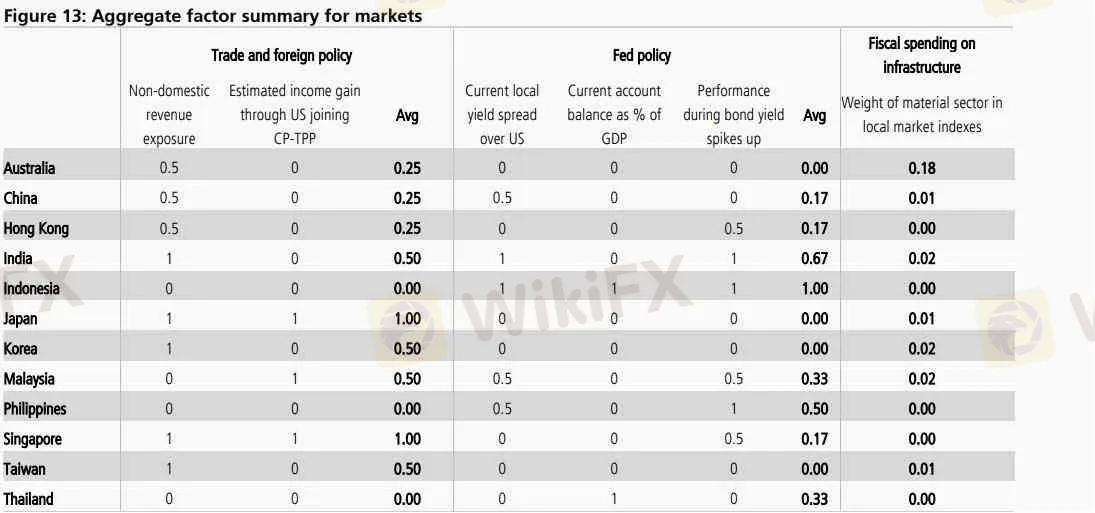Click India's Fed policy average 0.67
1095x513 pixels.
[x=814, y=259]
